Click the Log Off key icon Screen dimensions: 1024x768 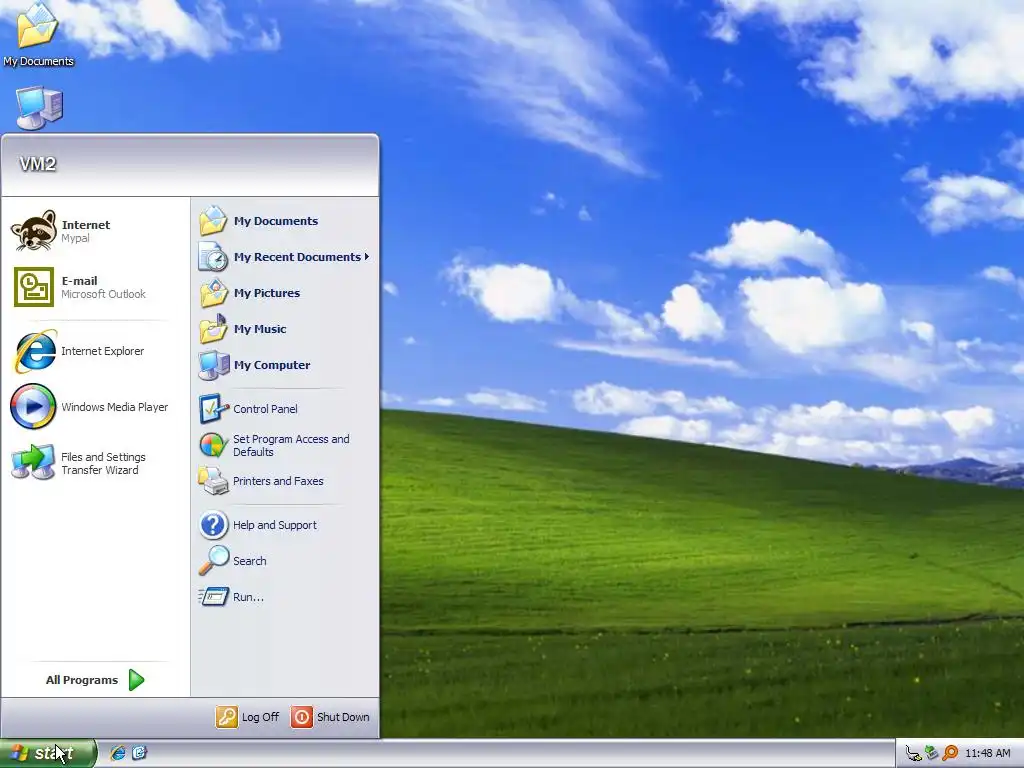pyautogui.click(x=227, y=716)
